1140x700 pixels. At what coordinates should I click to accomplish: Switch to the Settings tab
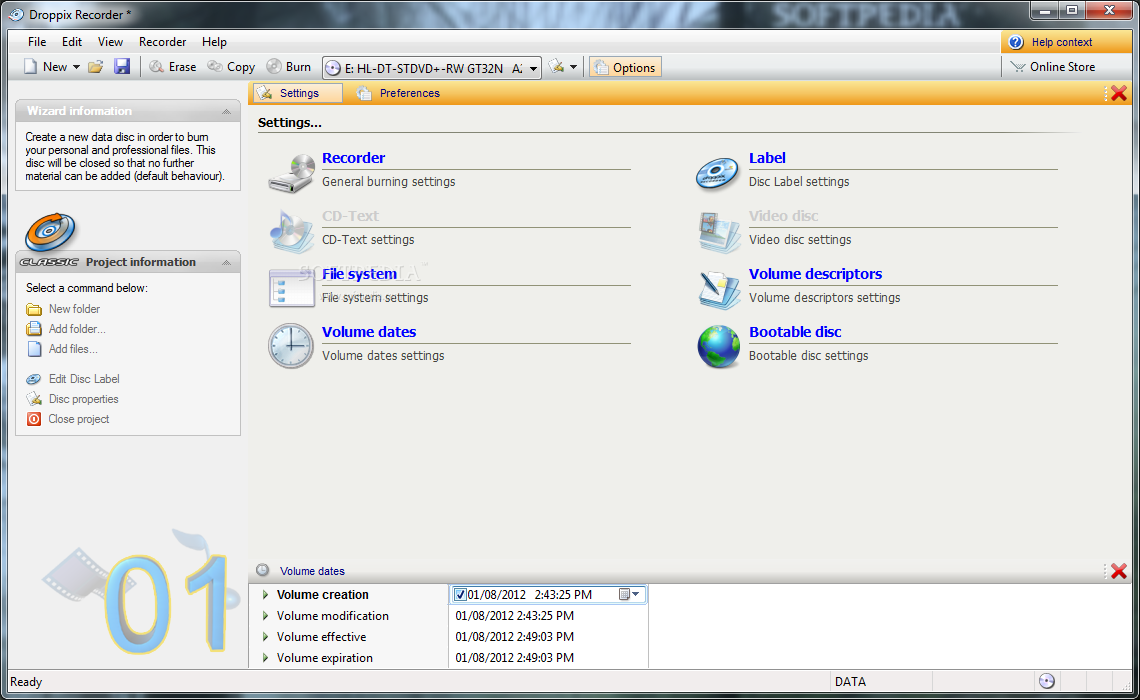click(297, 93)
